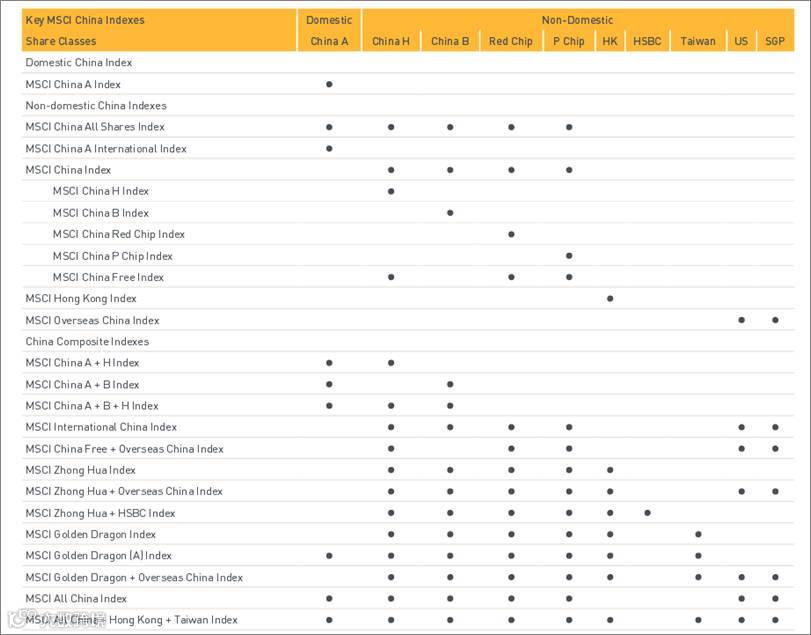The image size is (811, 635).
Task: Click the Red Chip dot in MSCI China Red Chip Index row
Action: 511,234
